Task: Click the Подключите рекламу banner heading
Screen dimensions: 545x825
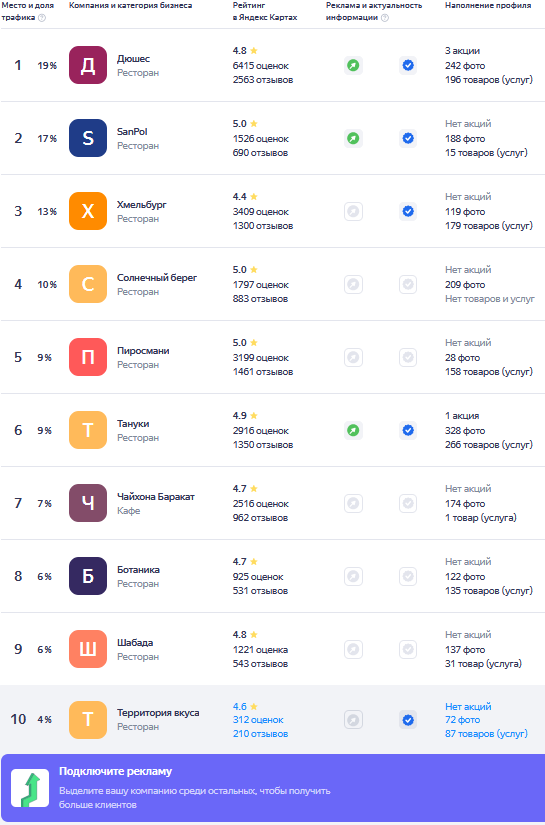Action: coord(116,772)
